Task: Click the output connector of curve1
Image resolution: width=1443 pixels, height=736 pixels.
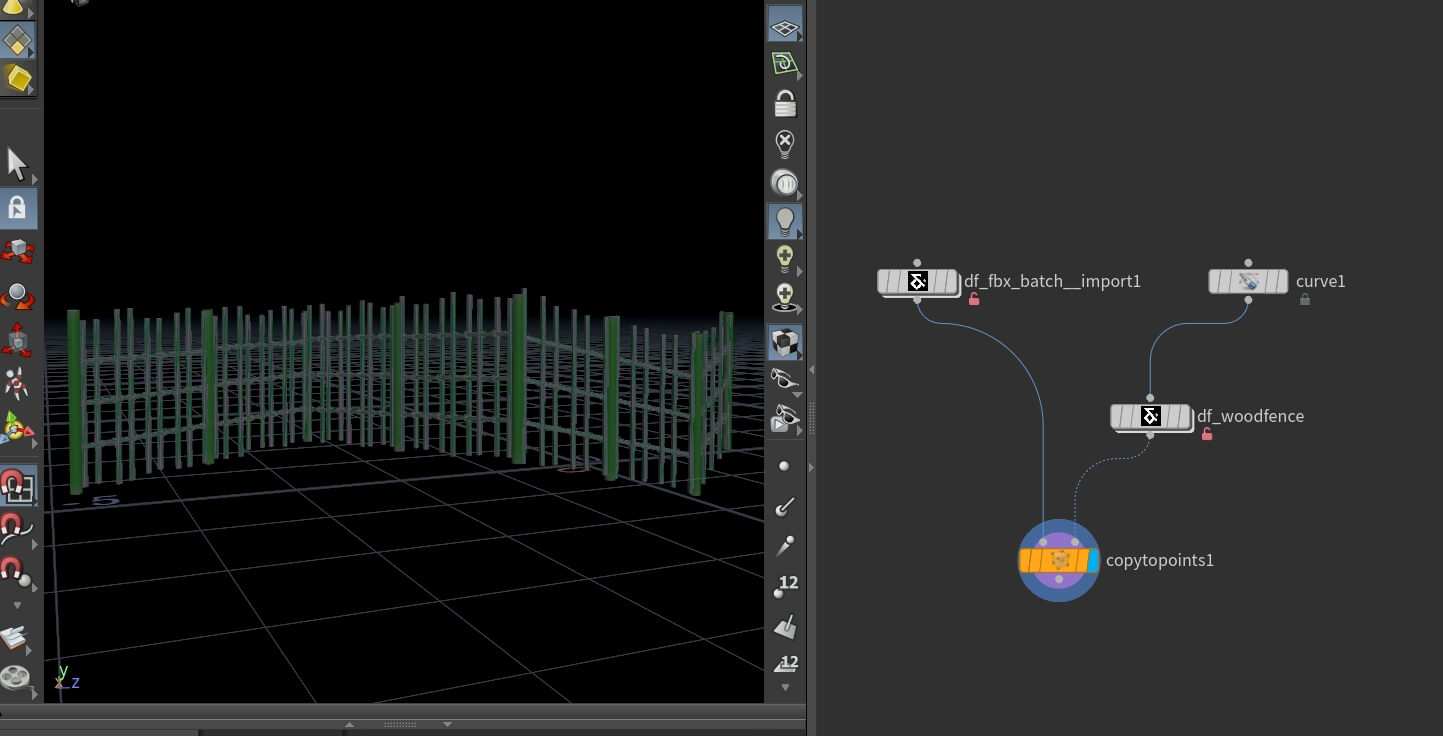Action: tap(1248, 299)
